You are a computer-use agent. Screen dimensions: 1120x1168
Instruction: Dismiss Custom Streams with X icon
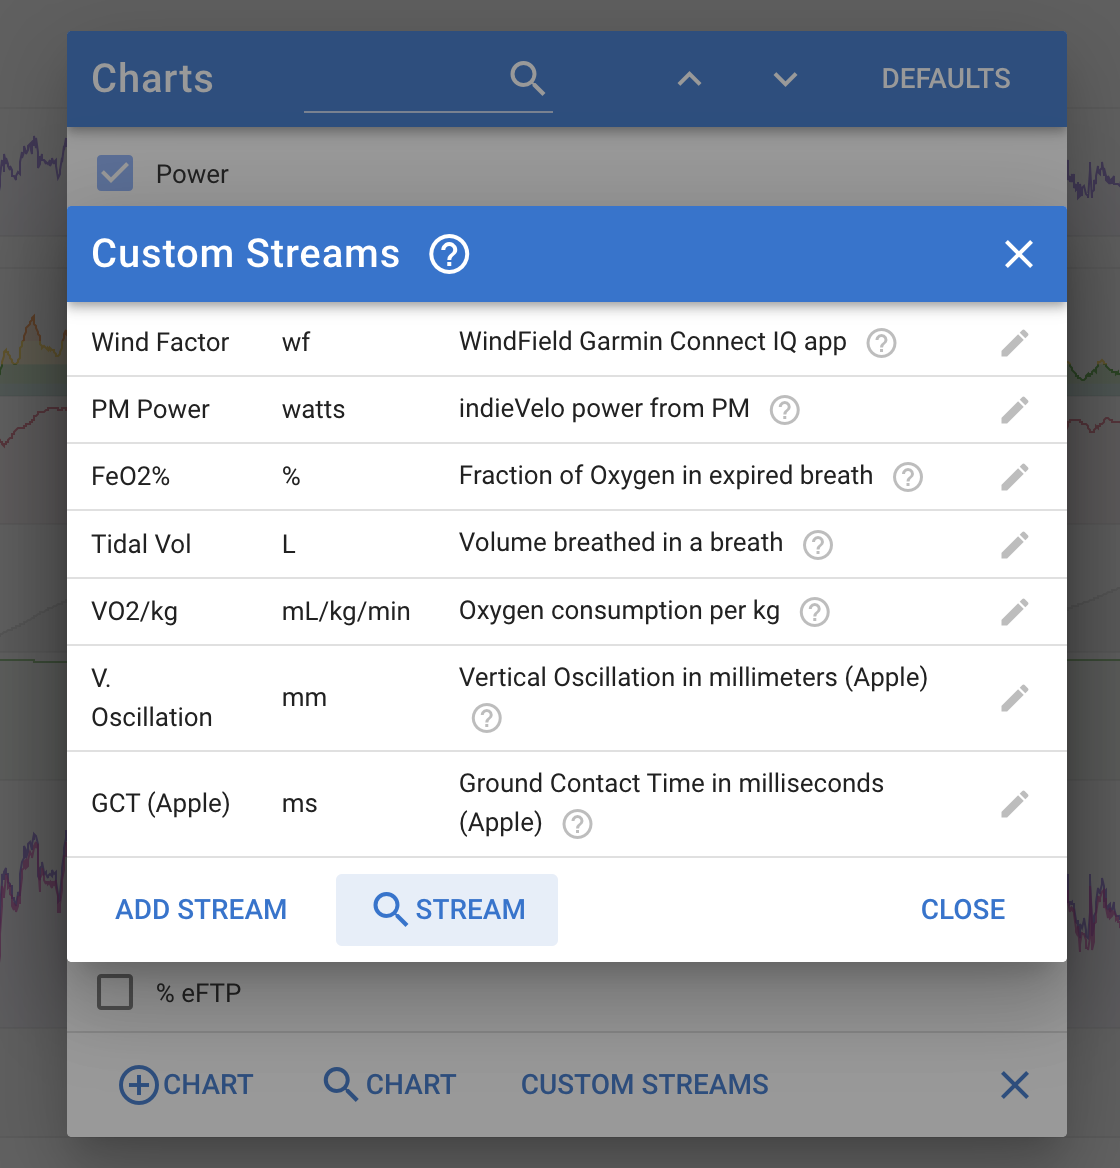pyautogui.click(x=1018, y=254)
